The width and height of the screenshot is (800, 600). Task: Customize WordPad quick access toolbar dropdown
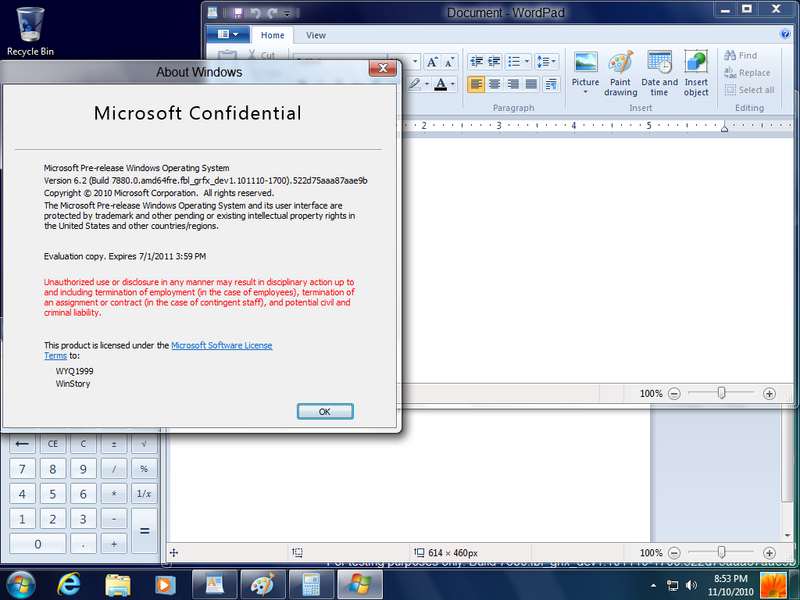(287, 13)
